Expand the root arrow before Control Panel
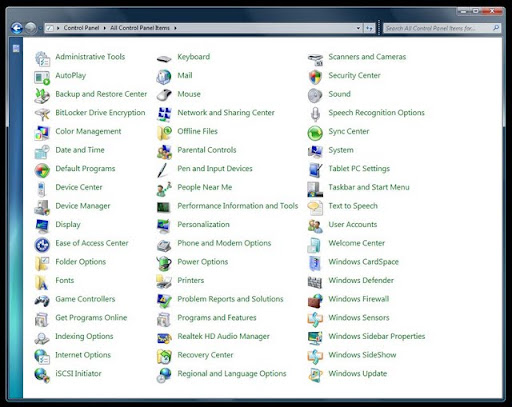512x407 pixels. (x=58, y=28)
